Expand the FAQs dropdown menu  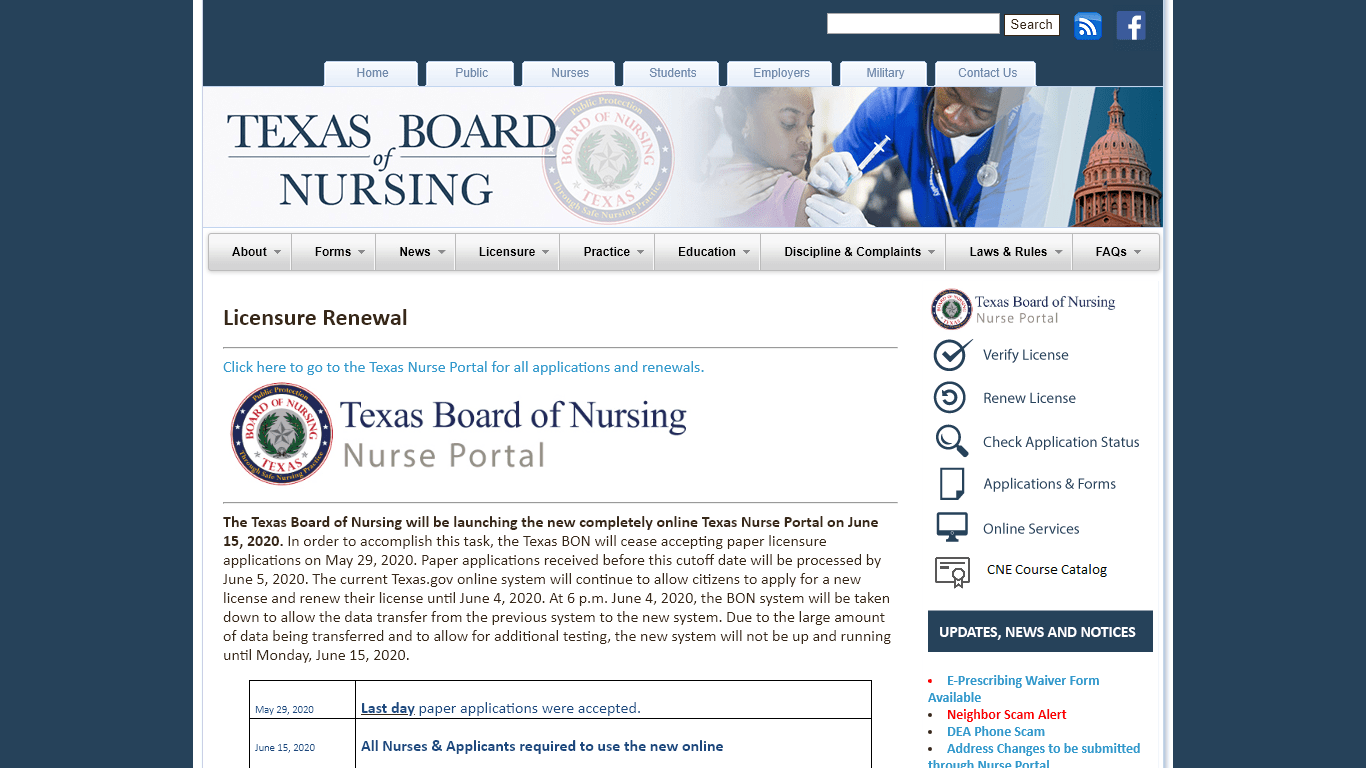(1116, 252)
